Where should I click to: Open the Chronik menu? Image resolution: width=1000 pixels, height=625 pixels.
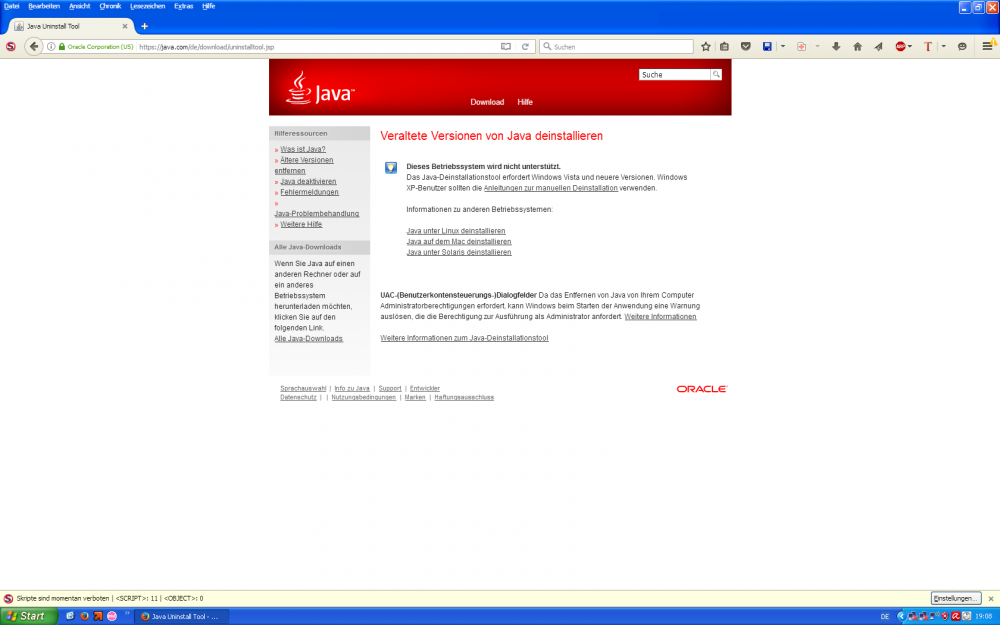(110, 6)
